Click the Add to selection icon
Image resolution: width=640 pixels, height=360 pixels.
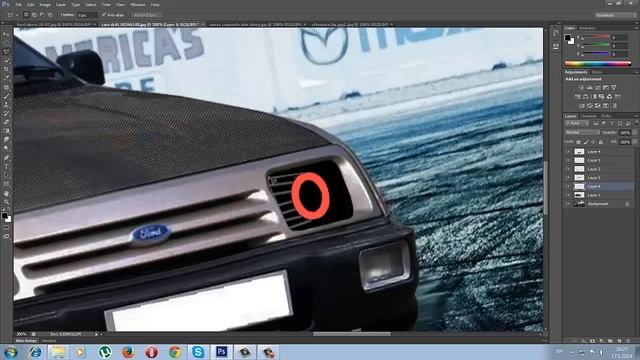(34, 15)
